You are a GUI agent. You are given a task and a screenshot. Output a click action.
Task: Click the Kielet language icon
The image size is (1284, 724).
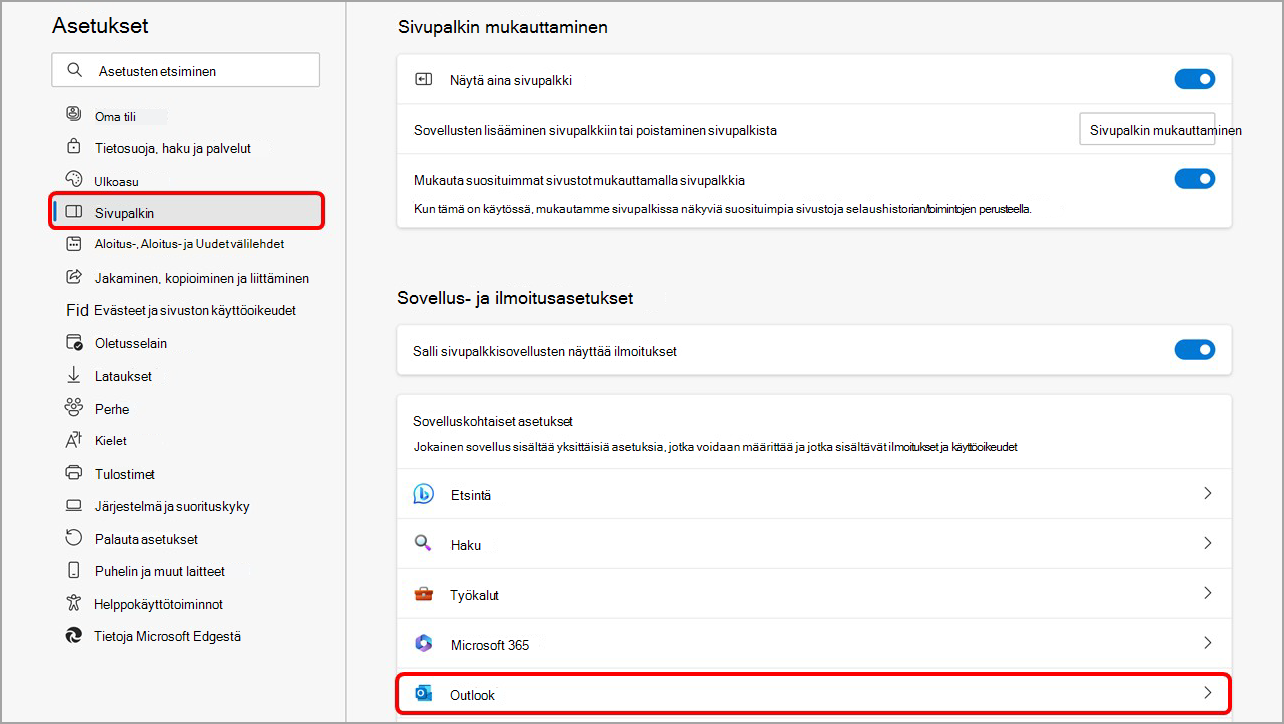[x=73, y=440]
